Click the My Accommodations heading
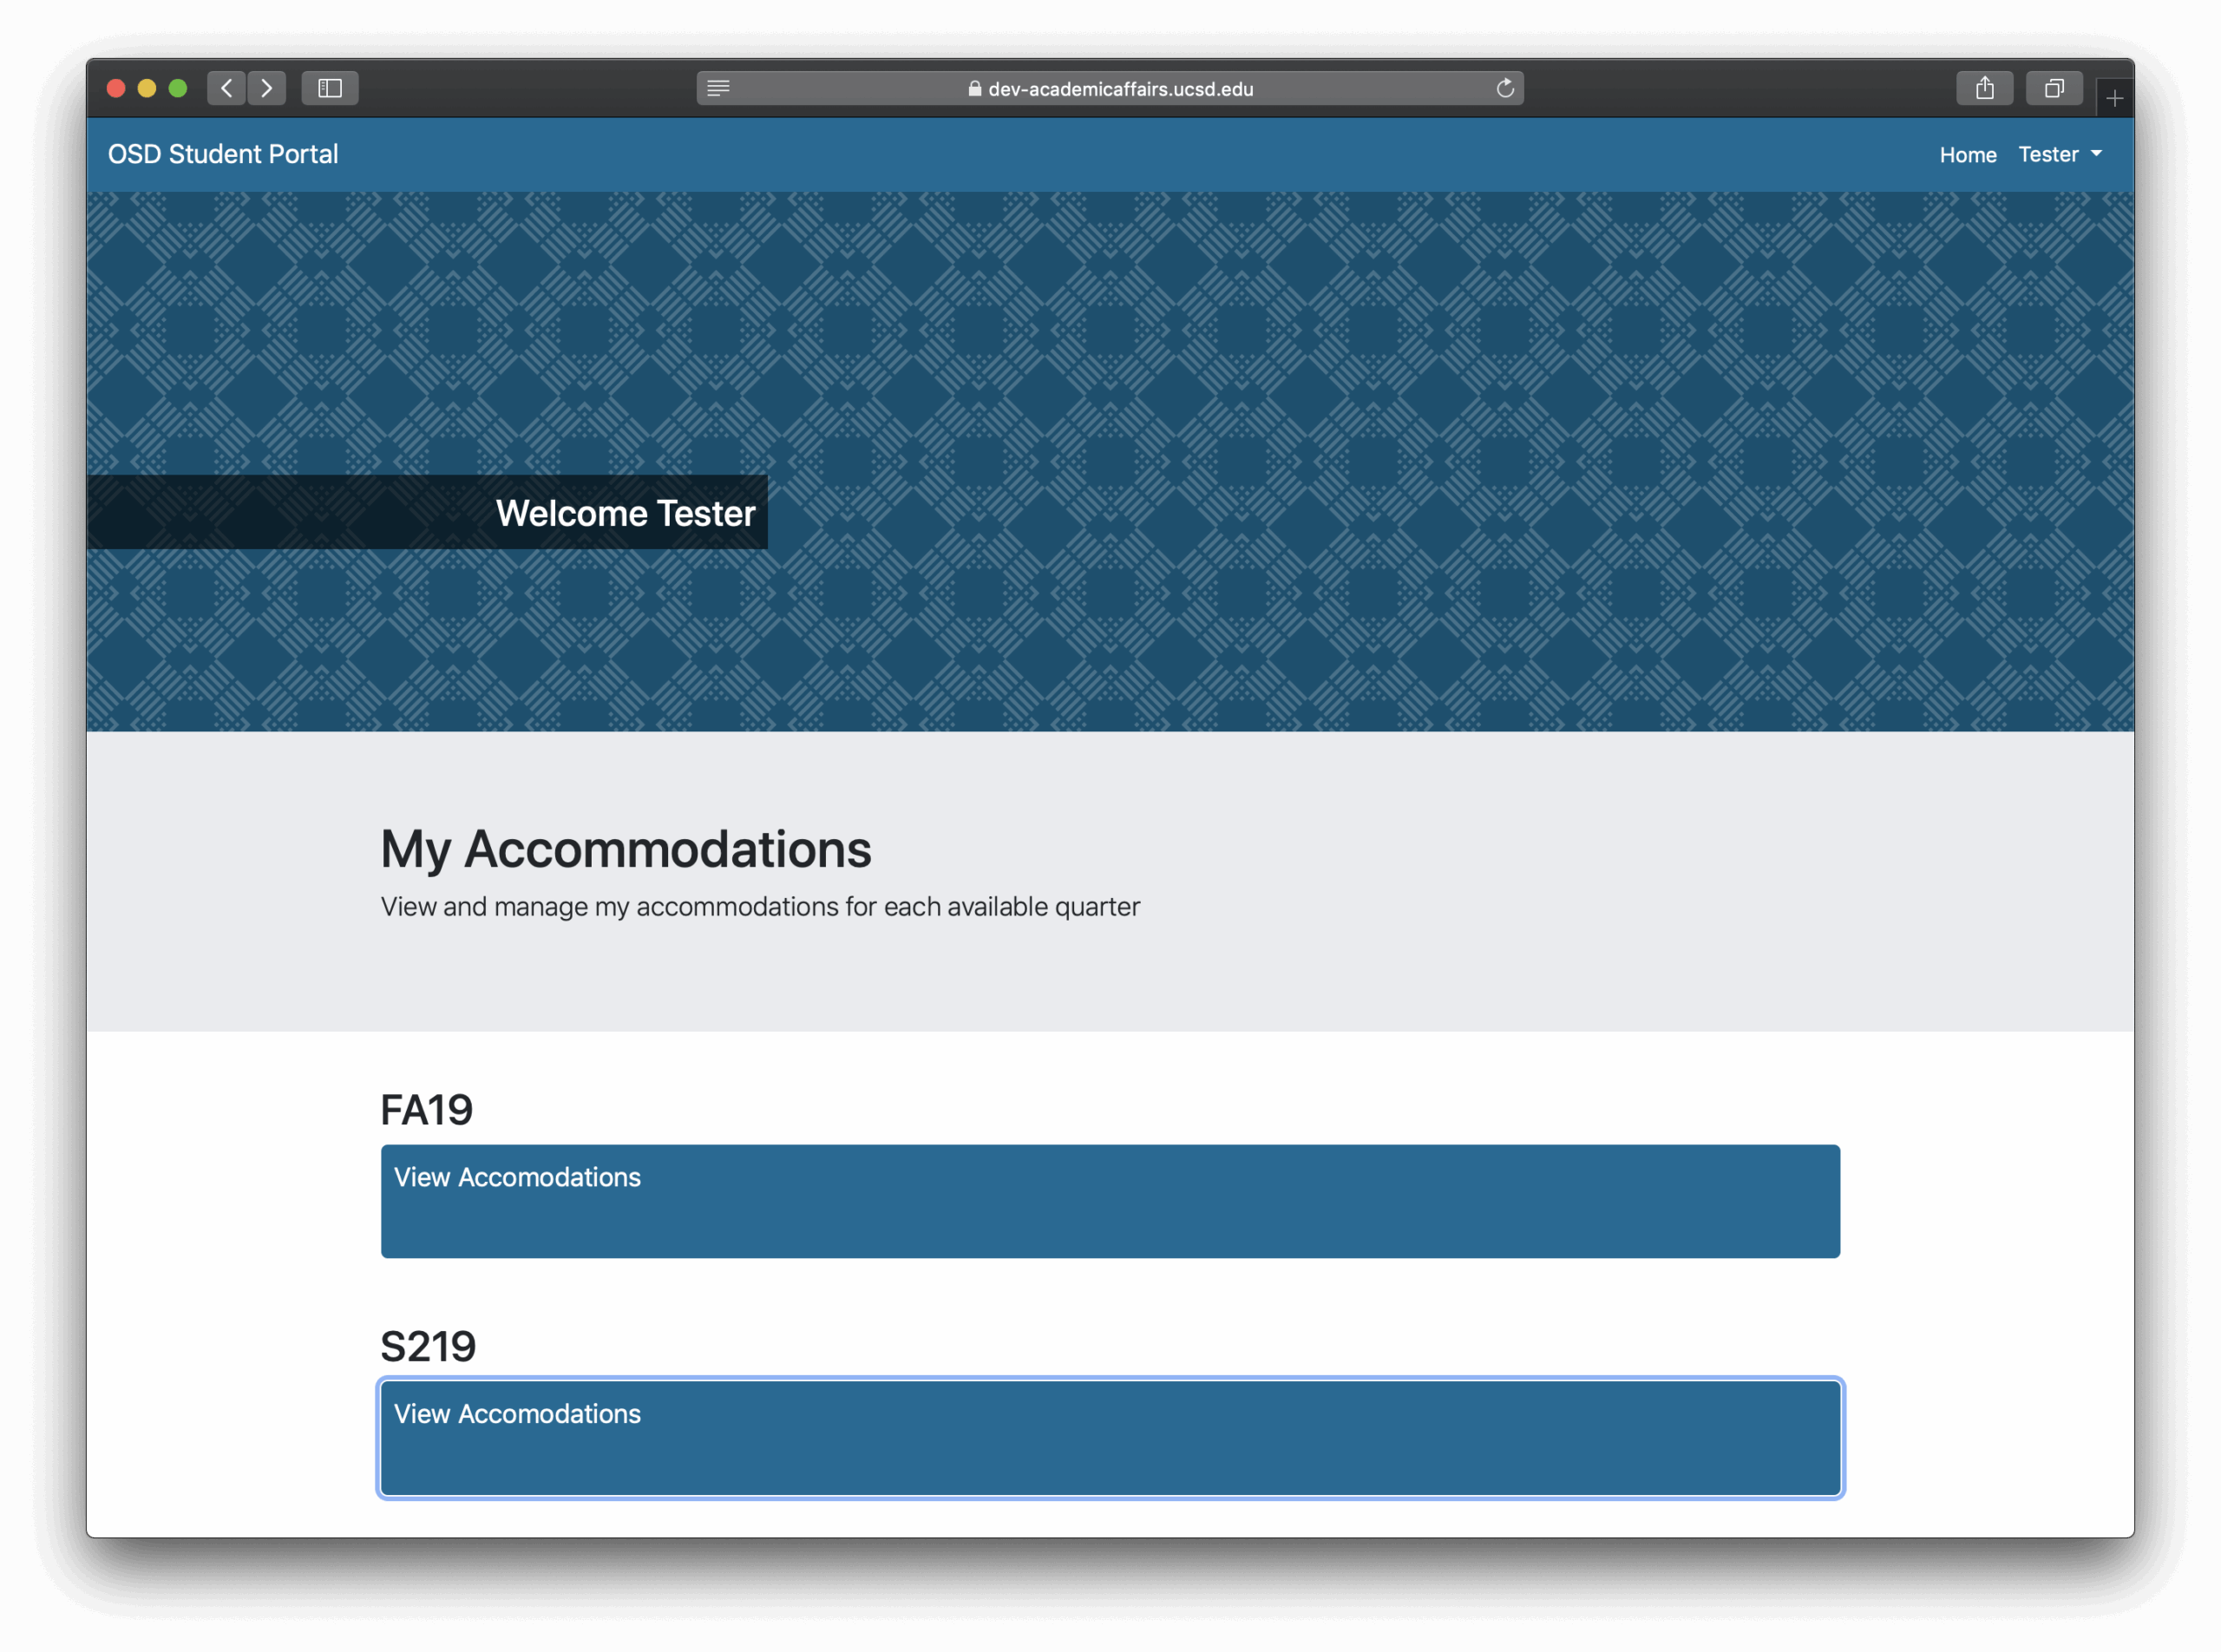2221x1652 pixels. (x=625, y=848)
